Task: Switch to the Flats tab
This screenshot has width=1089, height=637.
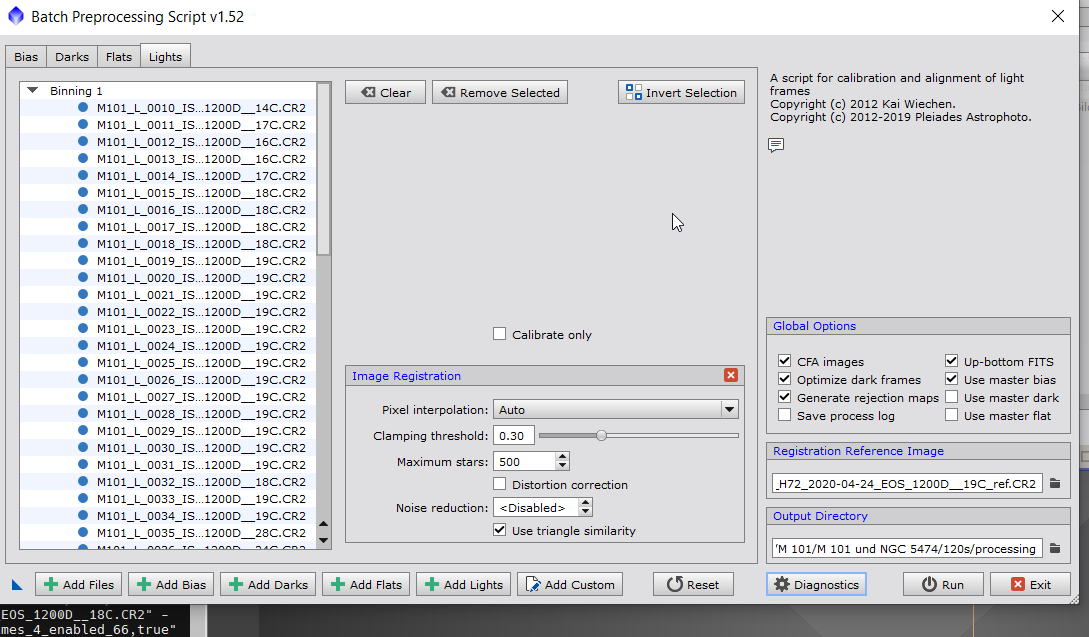Action: point(119,57)
